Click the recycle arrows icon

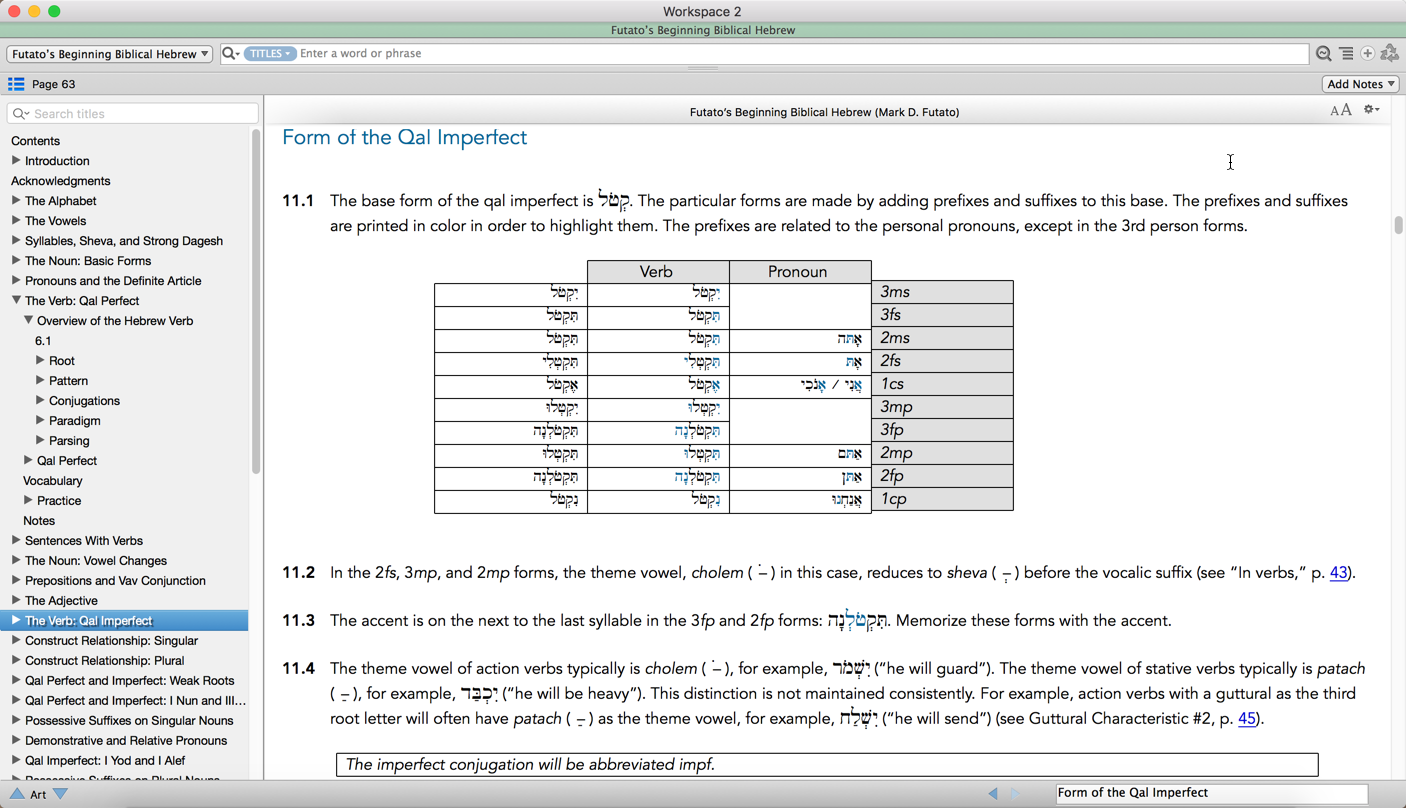[x=1390, y=54]
